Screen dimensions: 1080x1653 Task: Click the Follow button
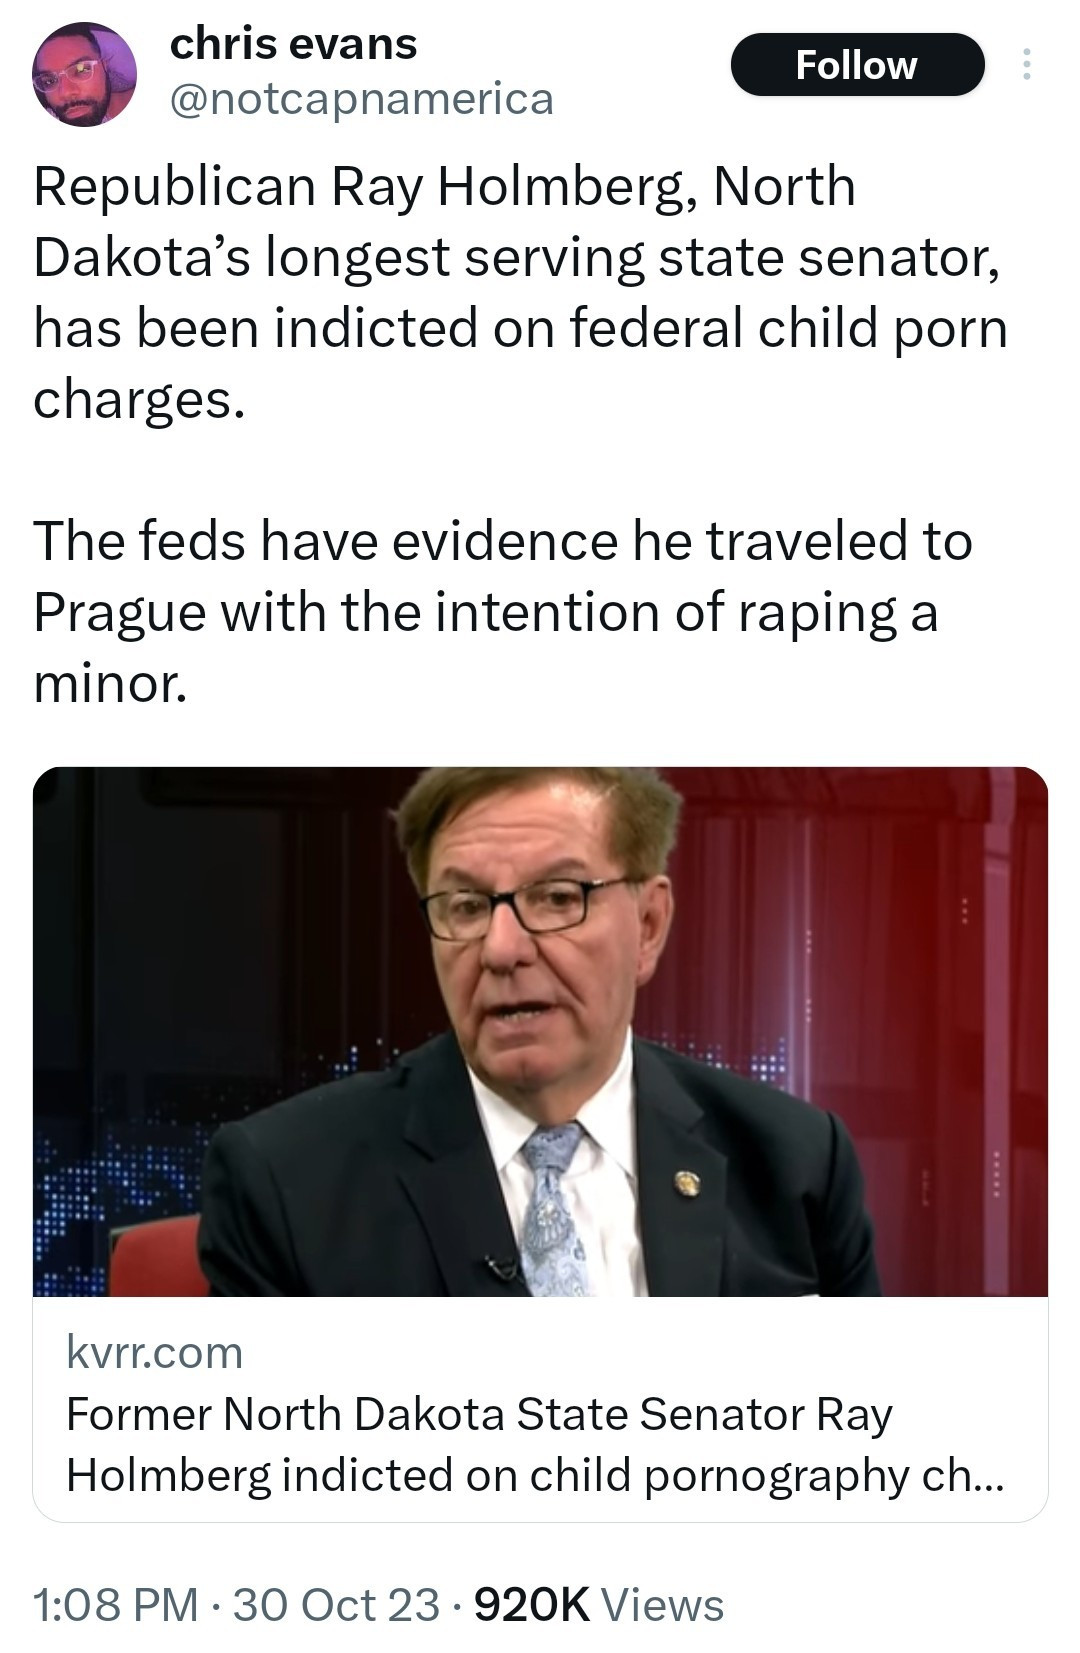point(857,66)
